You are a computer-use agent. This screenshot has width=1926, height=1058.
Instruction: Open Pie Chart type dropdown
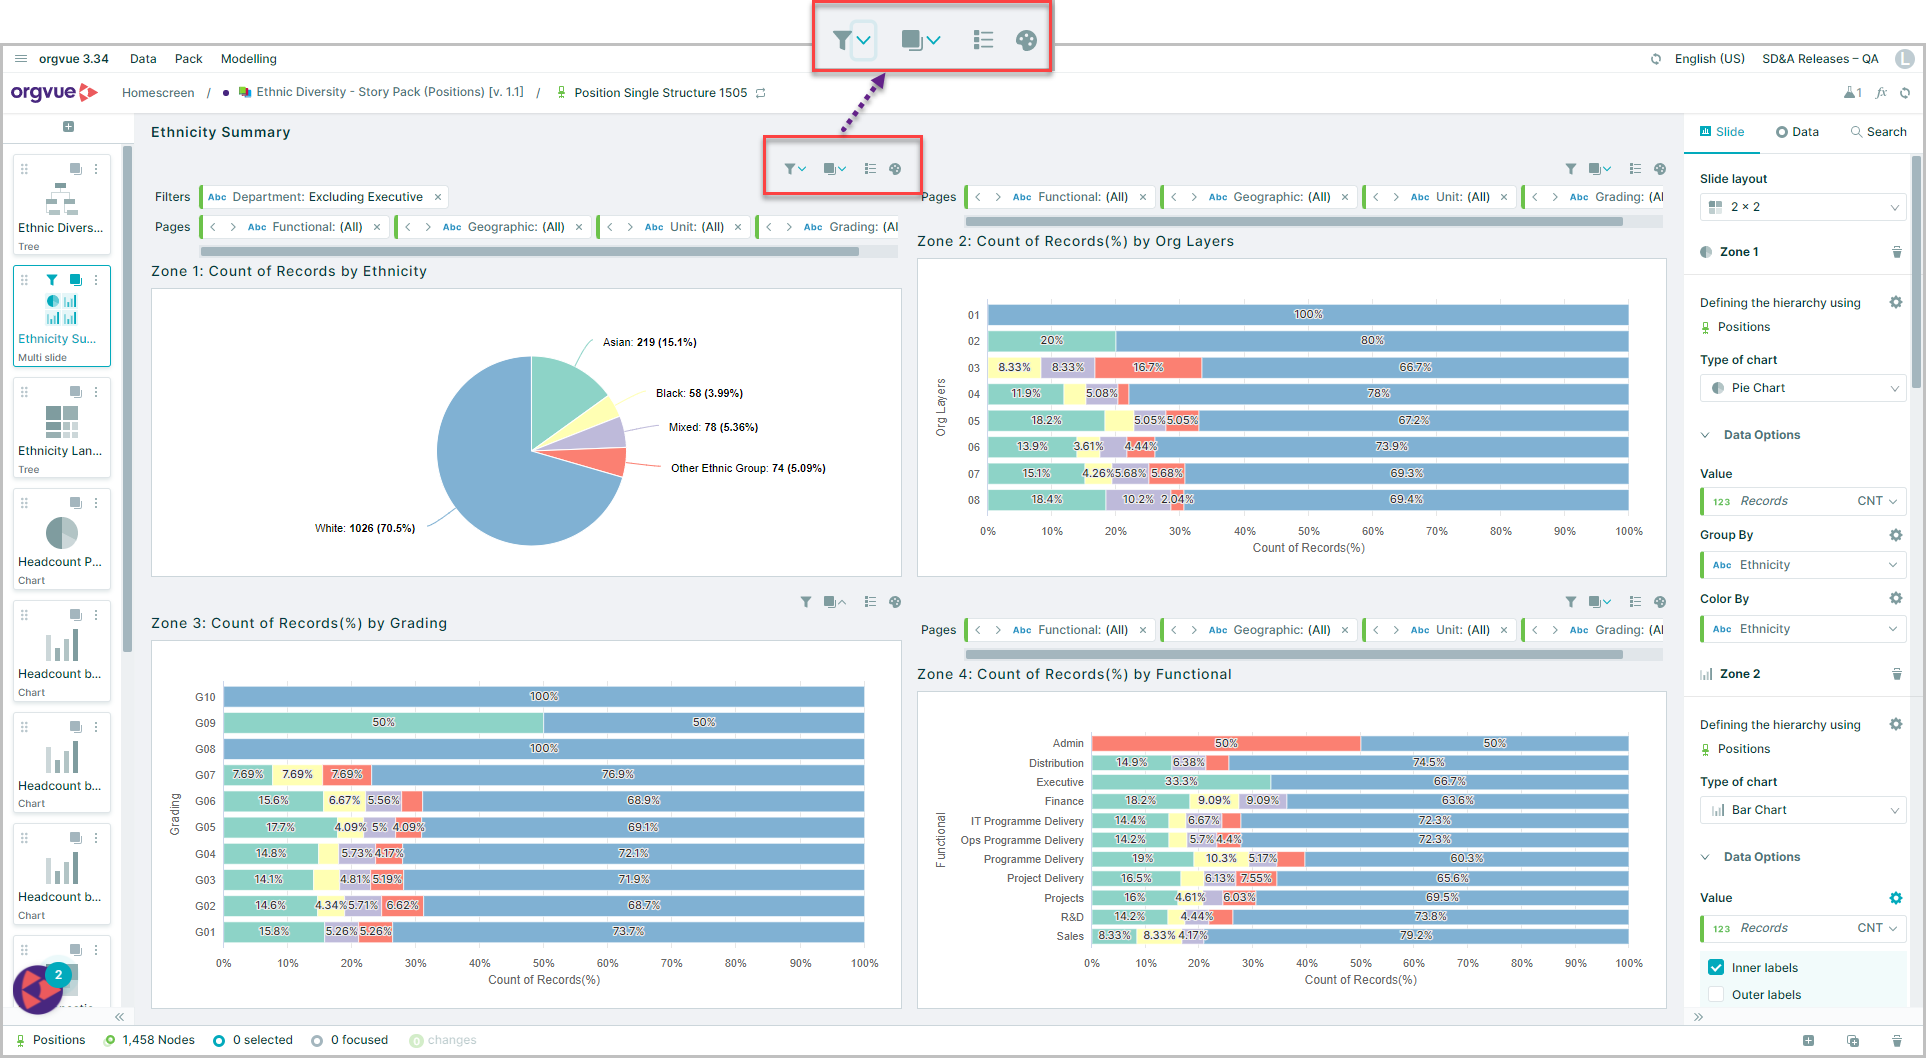1803,388
